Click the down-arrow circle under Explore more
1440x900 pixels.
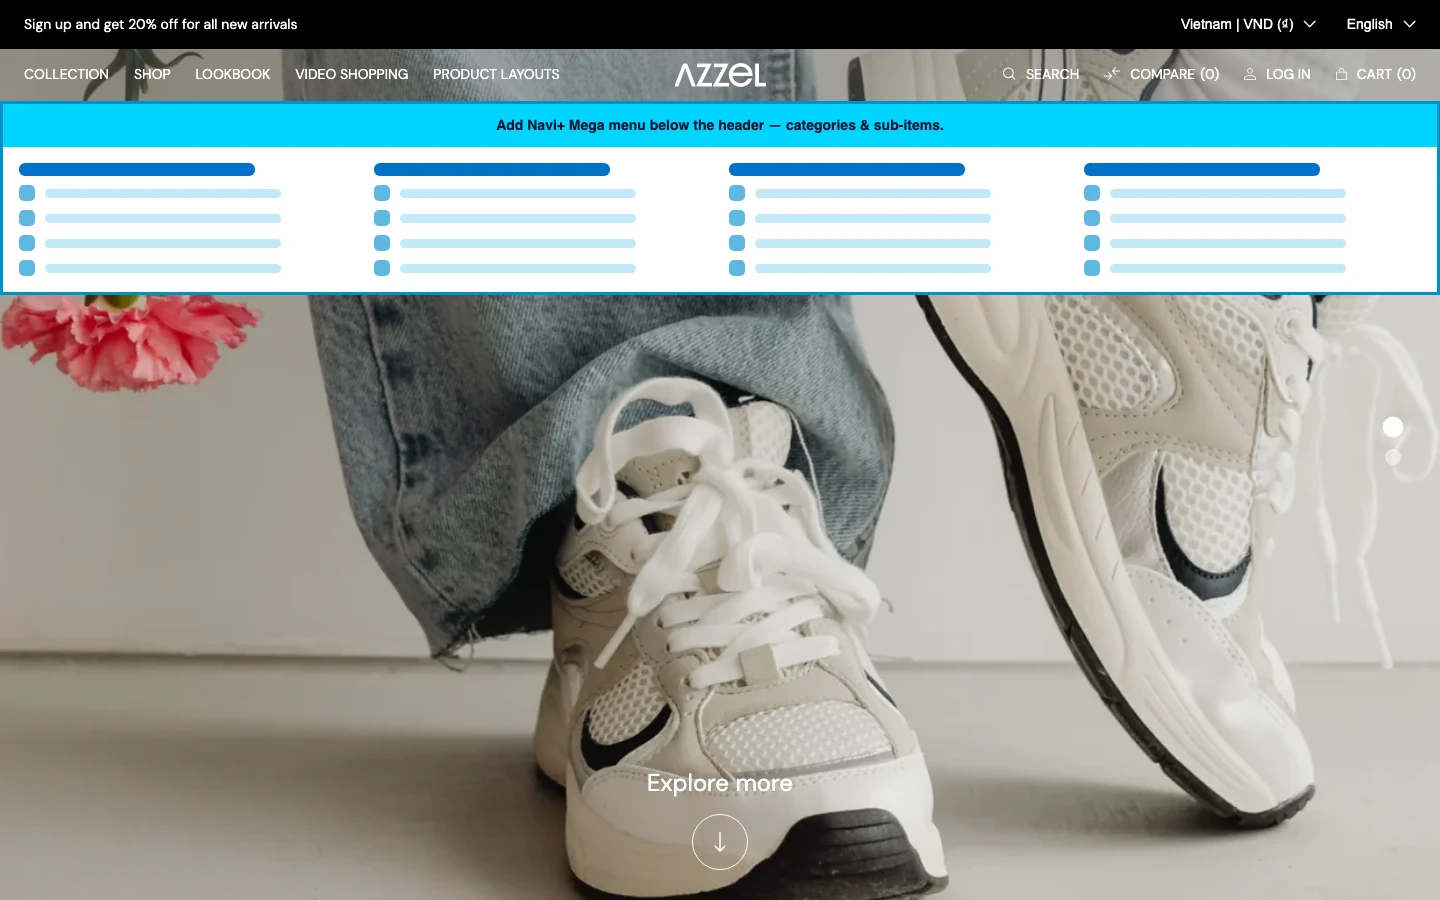(720, 842)
